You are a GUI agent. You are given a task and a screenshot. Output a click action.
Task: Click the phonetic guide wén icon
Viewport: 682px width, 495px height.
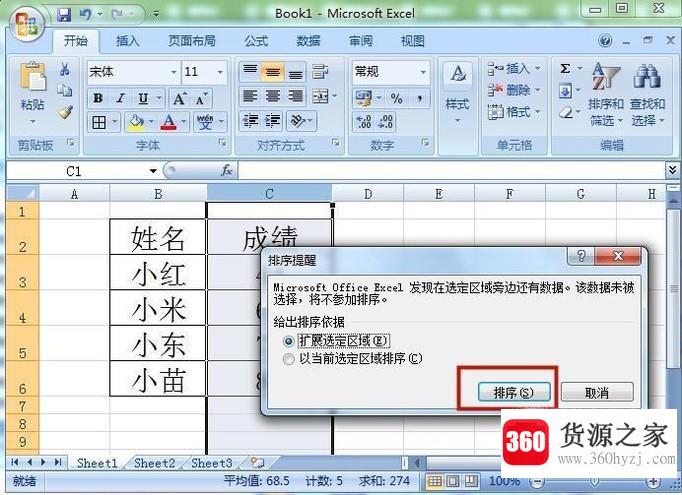[205, 122]
